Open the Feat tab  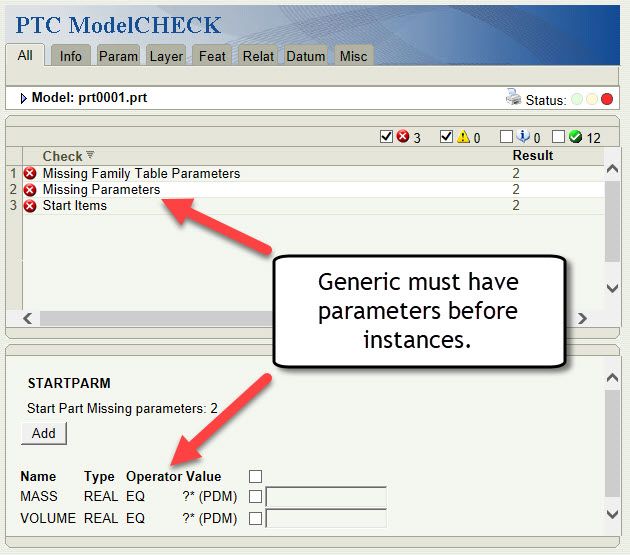[212, 56]
